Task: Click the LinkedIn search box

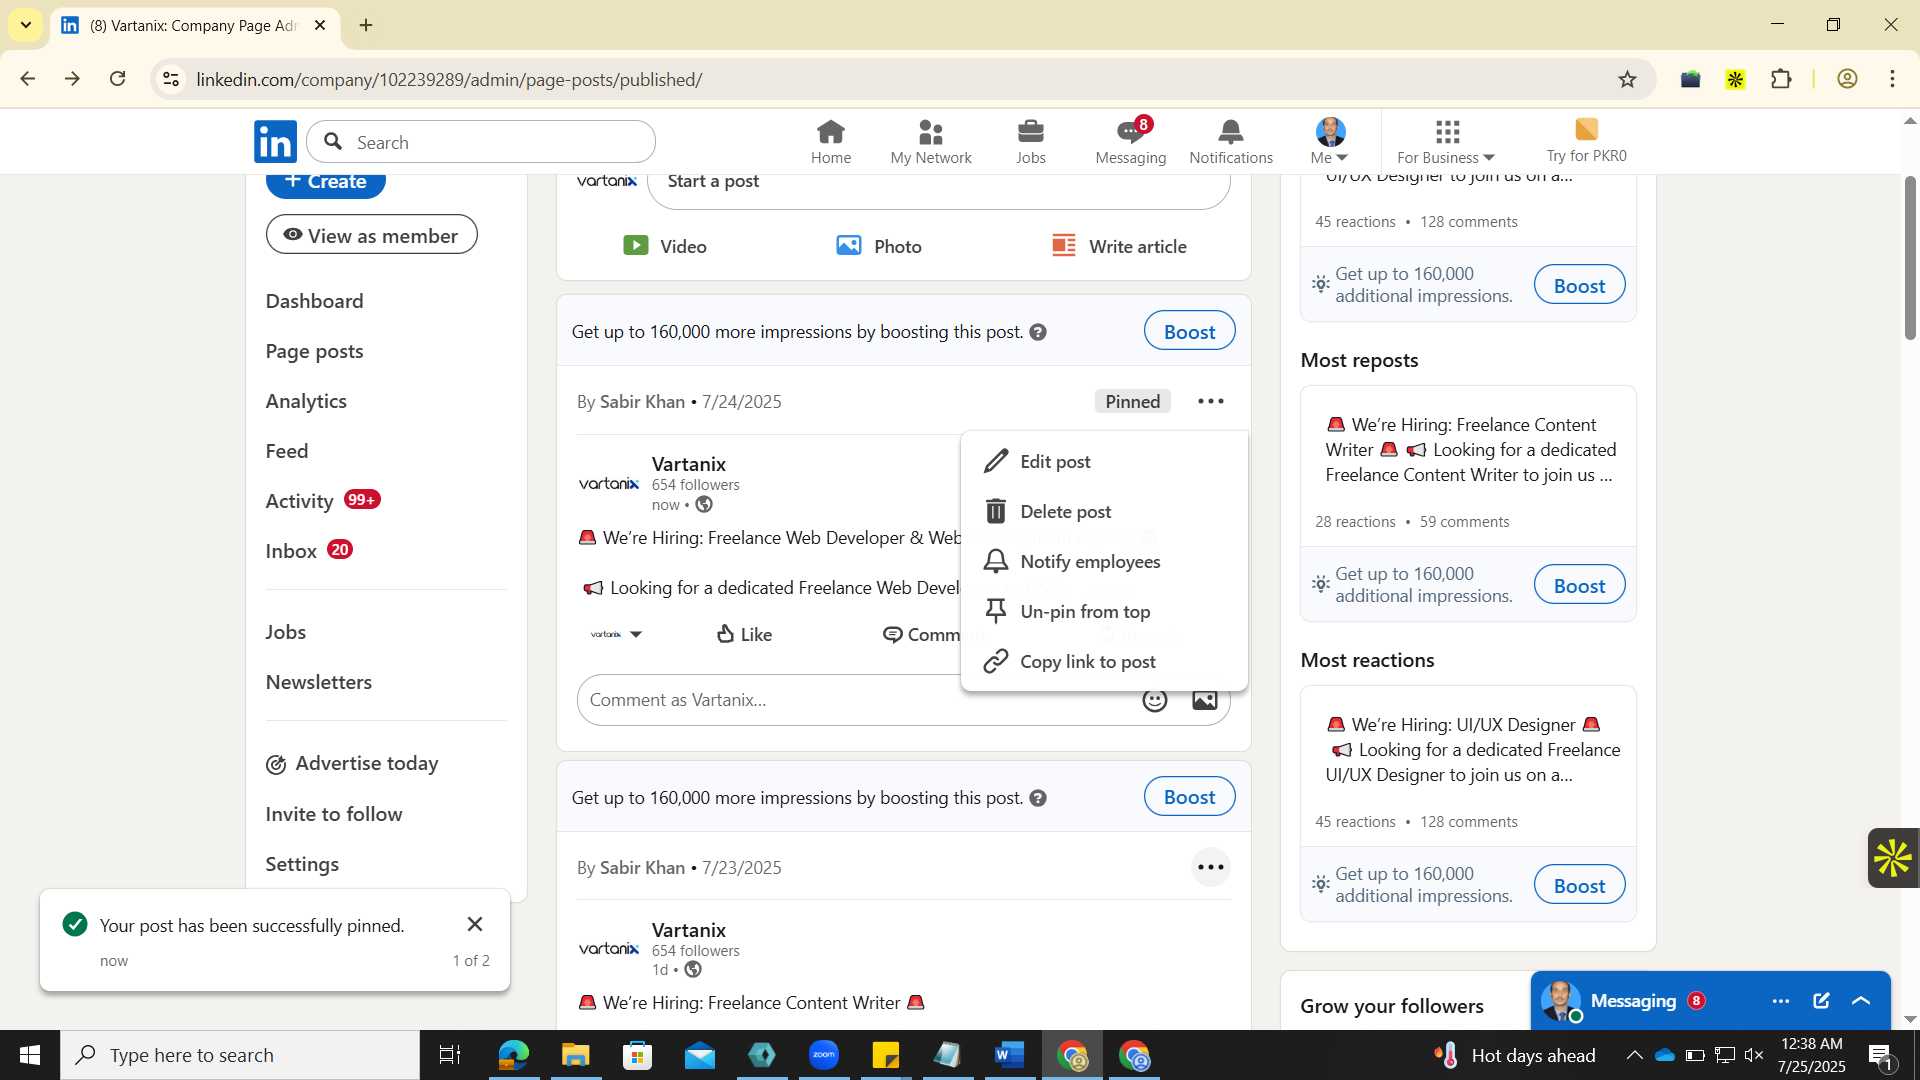Action: tap(481, 142)
